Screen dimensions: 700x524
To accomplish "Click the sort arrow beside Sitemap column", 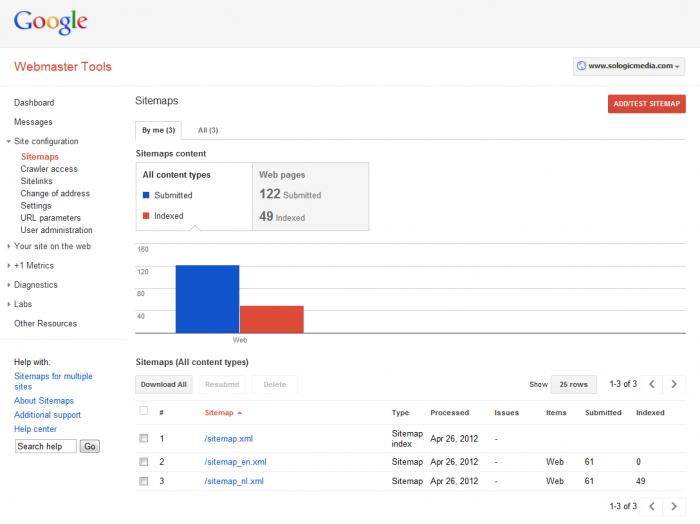I will click(x=240, y=412).
